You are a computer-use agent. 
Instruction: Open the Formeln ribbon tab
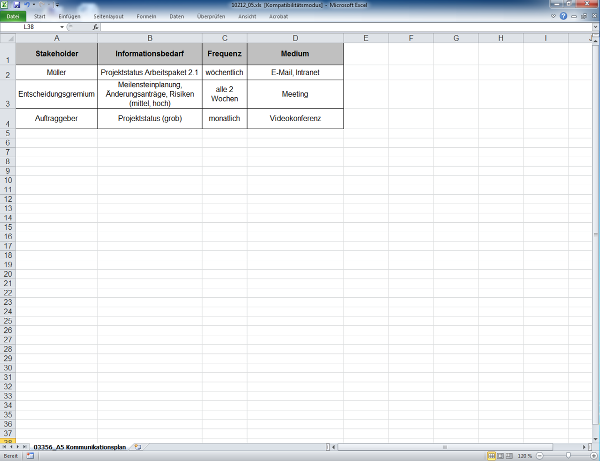pos(147,16)
